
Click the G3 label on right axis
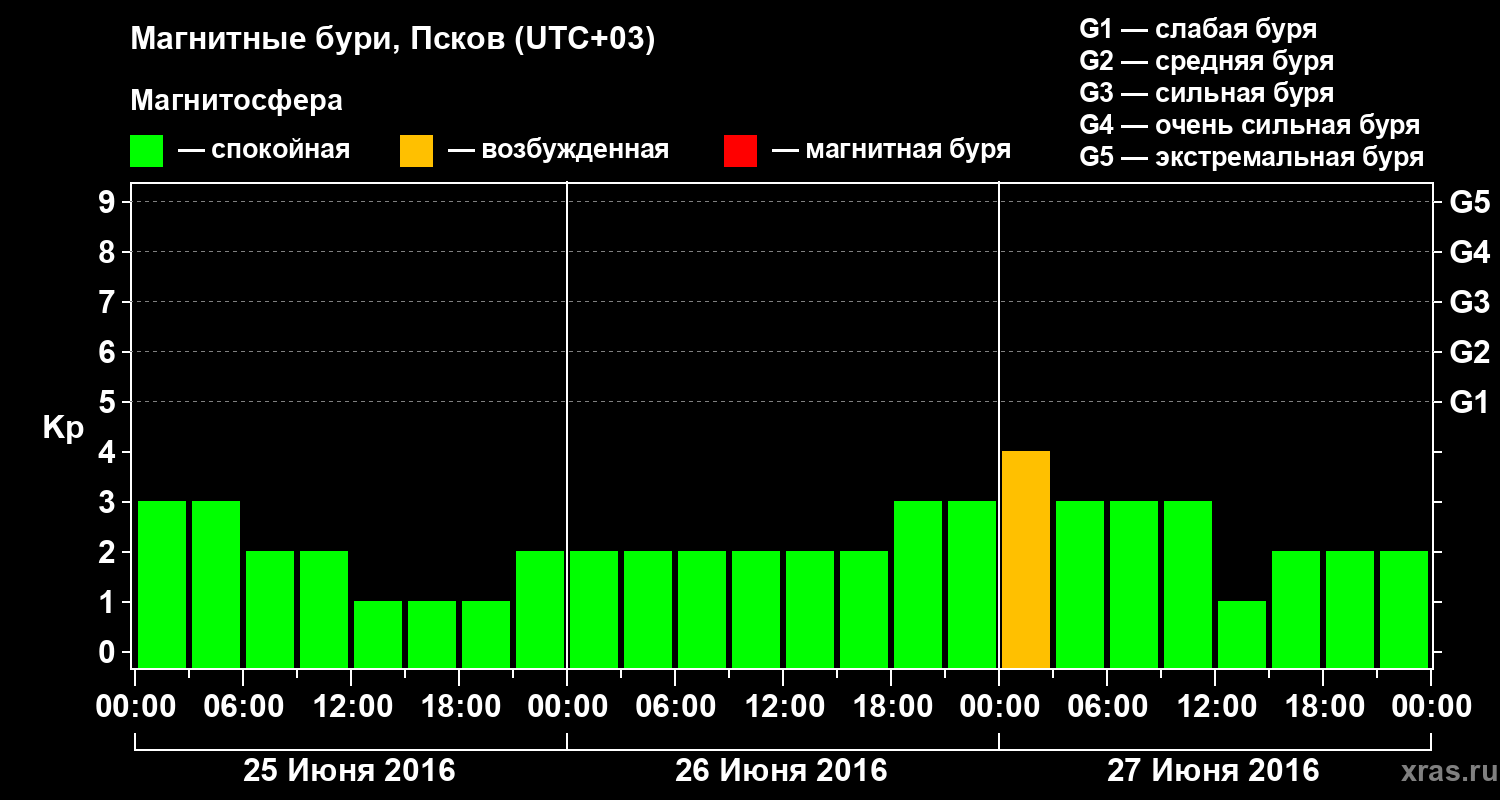[1470, 302]
